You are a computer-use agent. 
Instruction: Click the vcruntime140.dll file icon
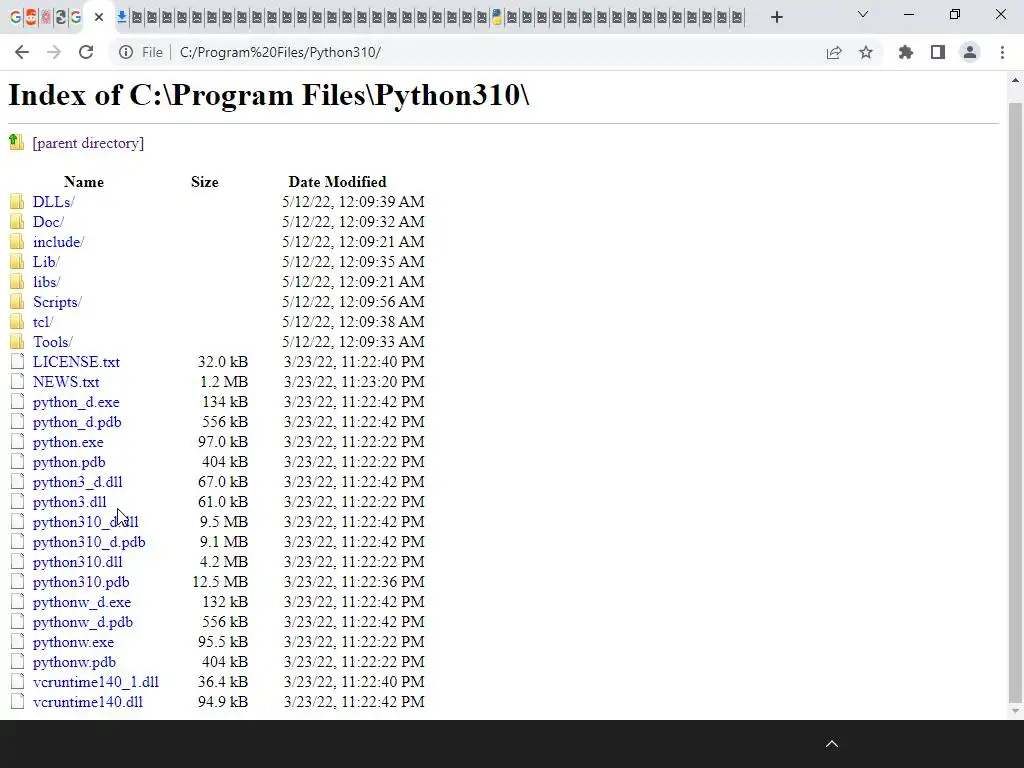[x=18, y=701]
